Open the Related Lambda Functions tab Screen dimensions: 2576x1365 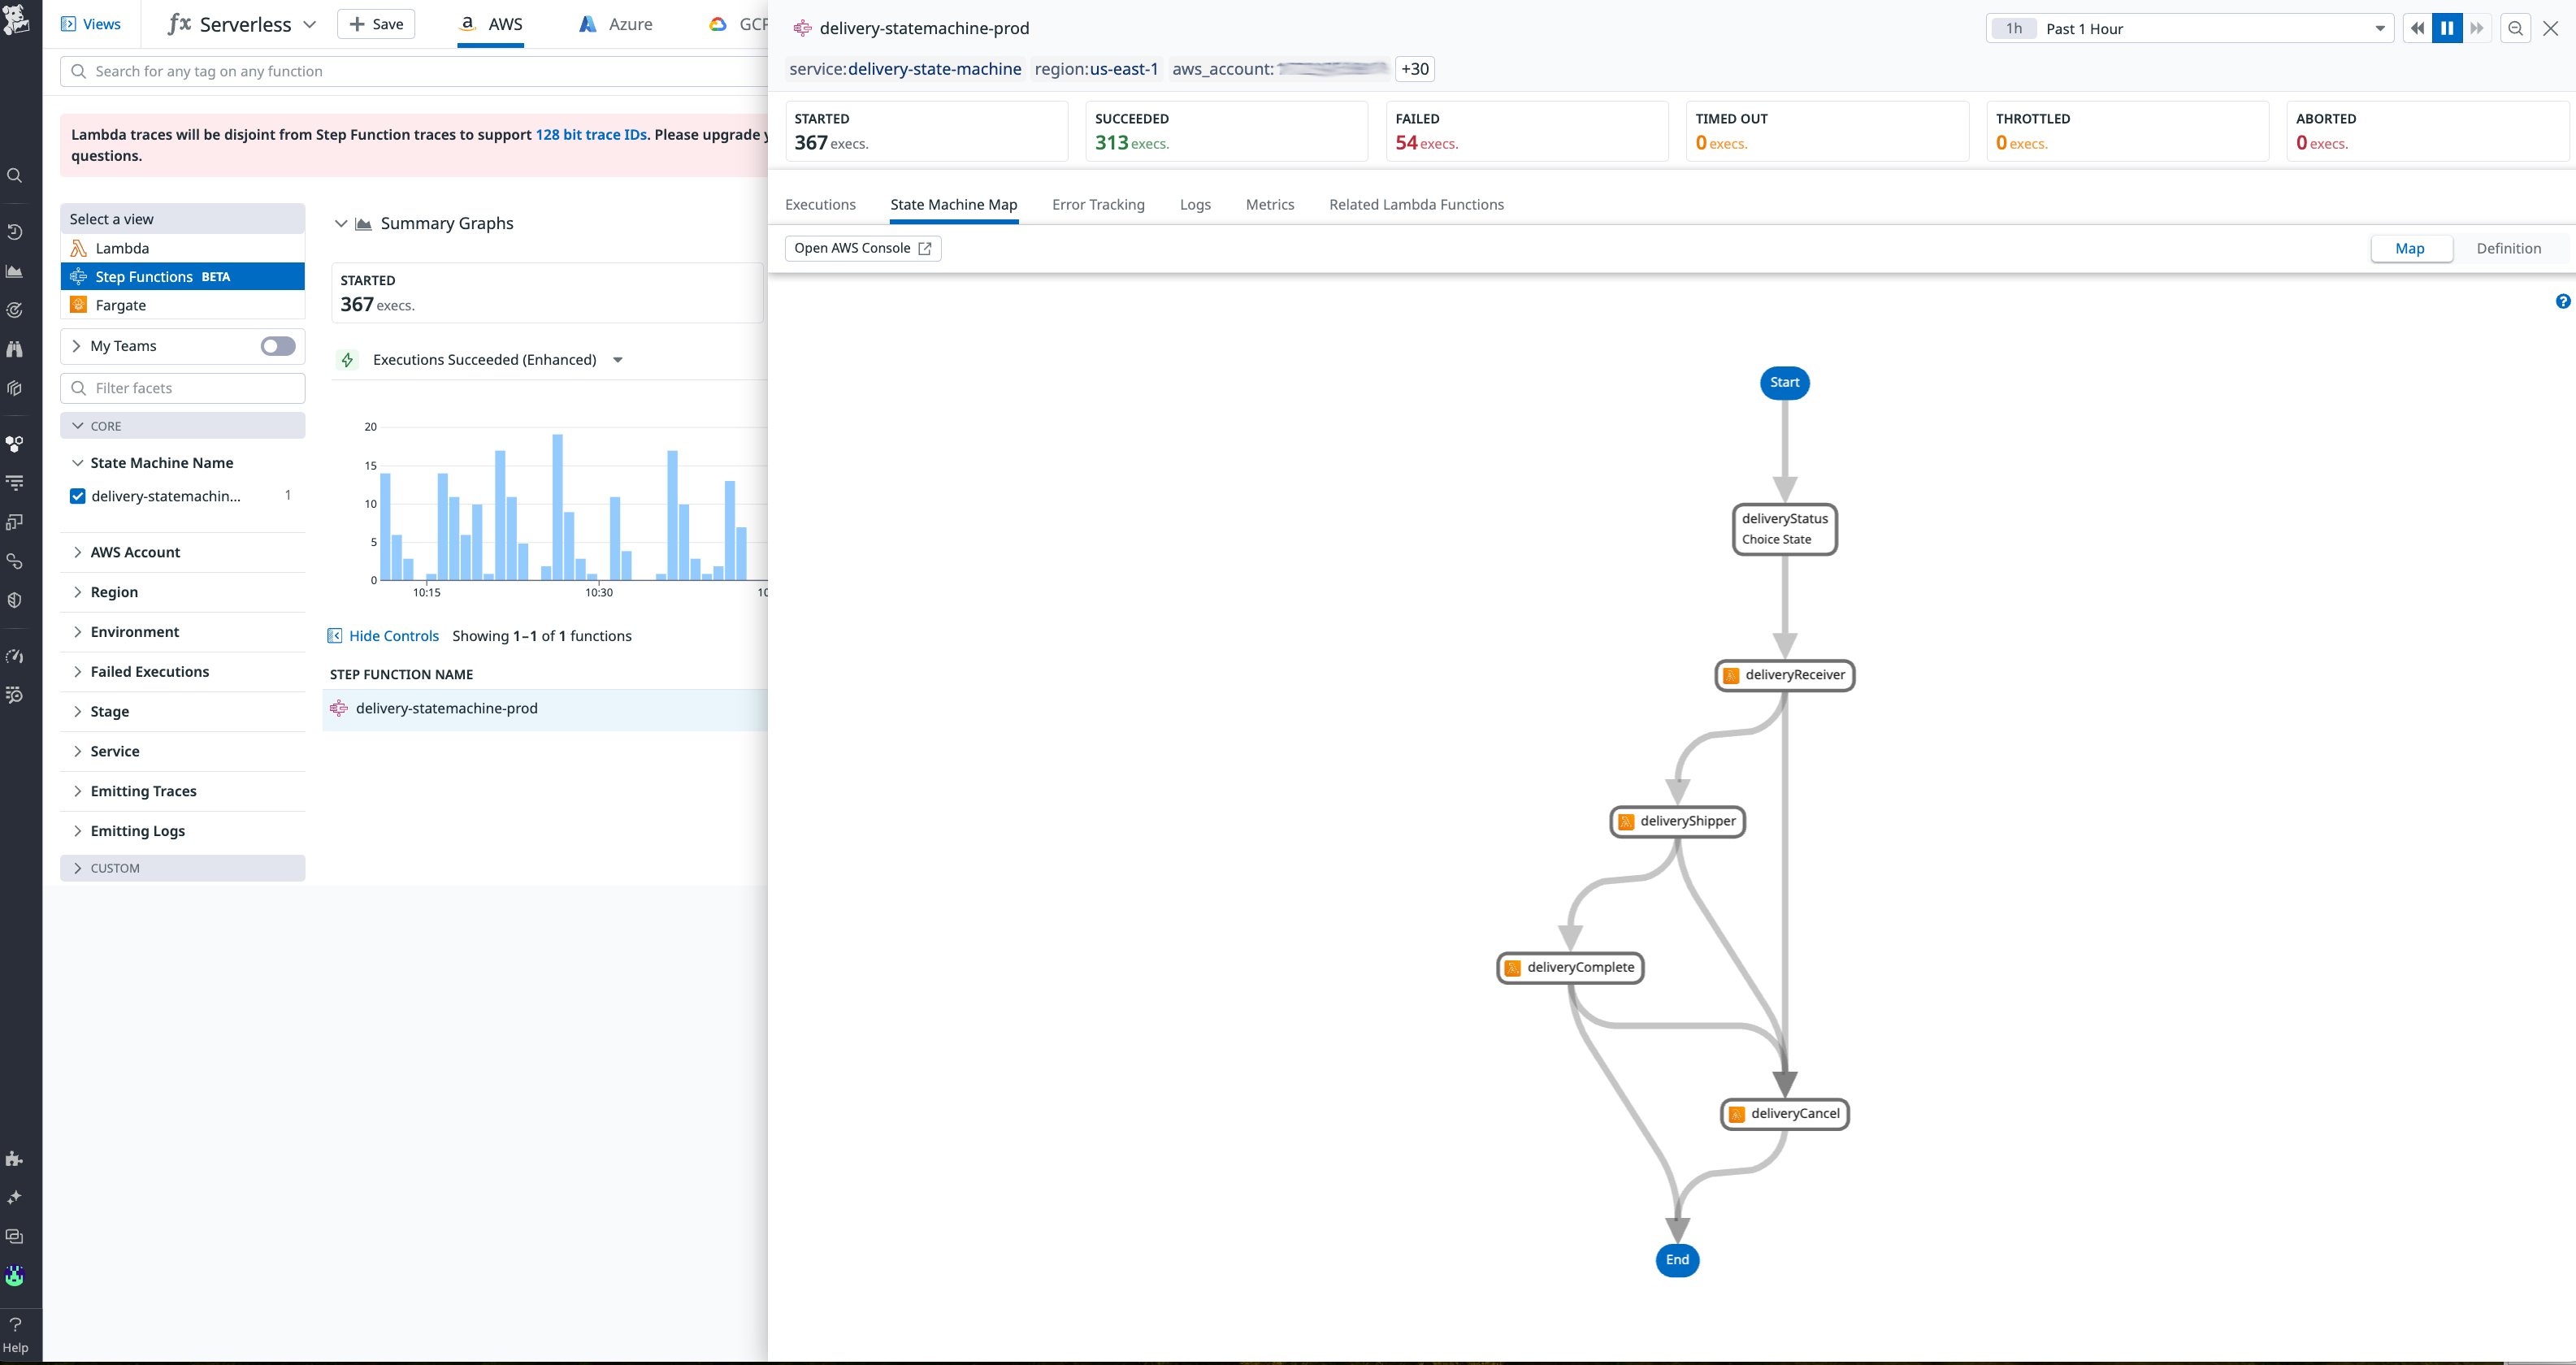pos(1416,204)
